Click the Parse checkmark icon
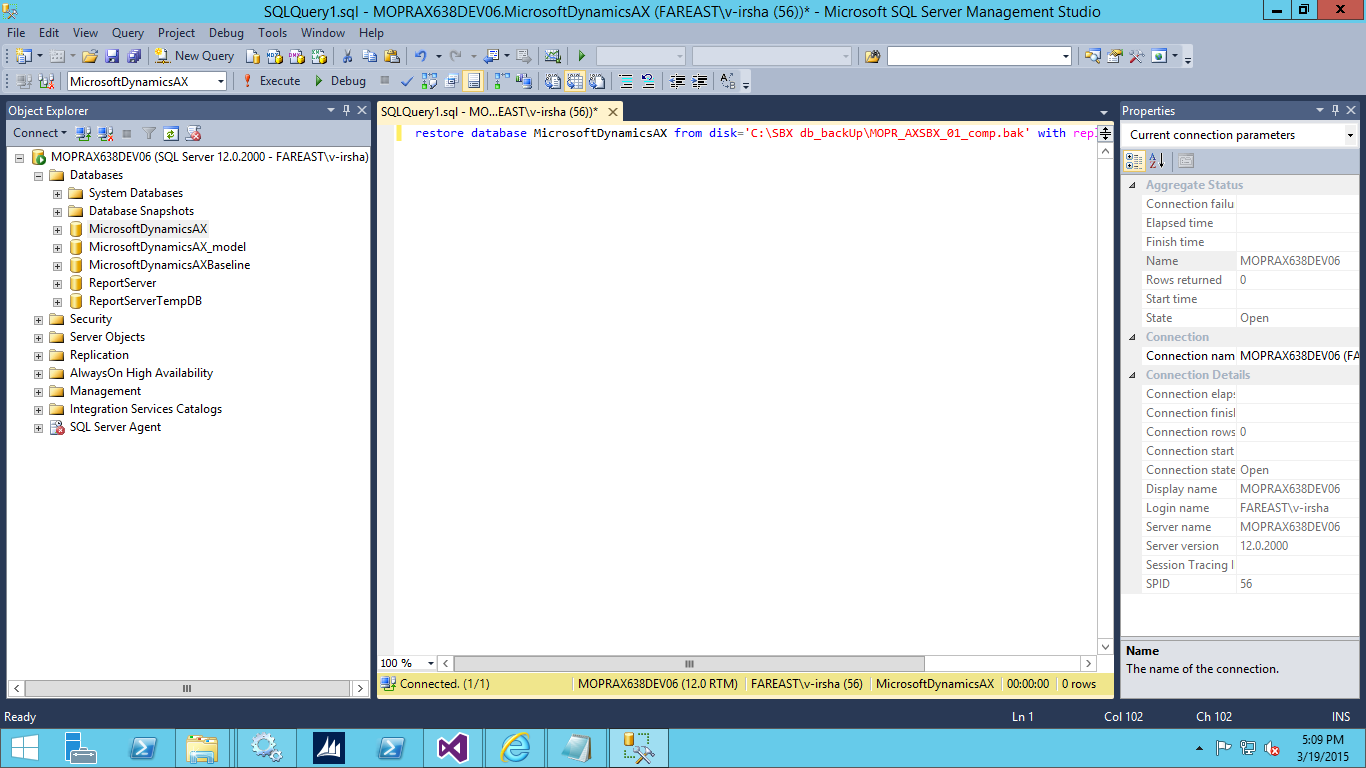1366x768 pixels. click(407, 81)
